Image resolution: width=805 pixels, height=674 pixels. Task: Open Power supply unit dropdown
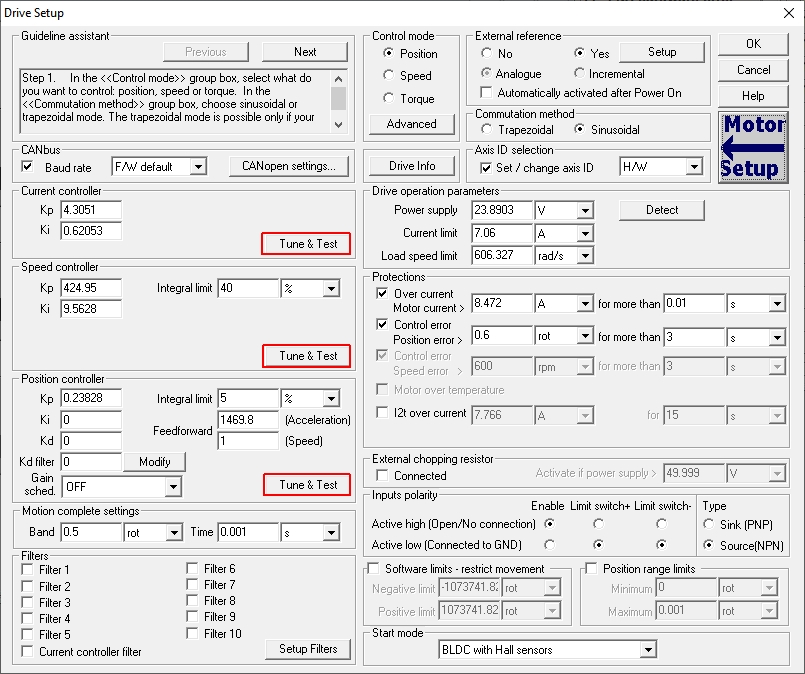(x=585, y=210)
